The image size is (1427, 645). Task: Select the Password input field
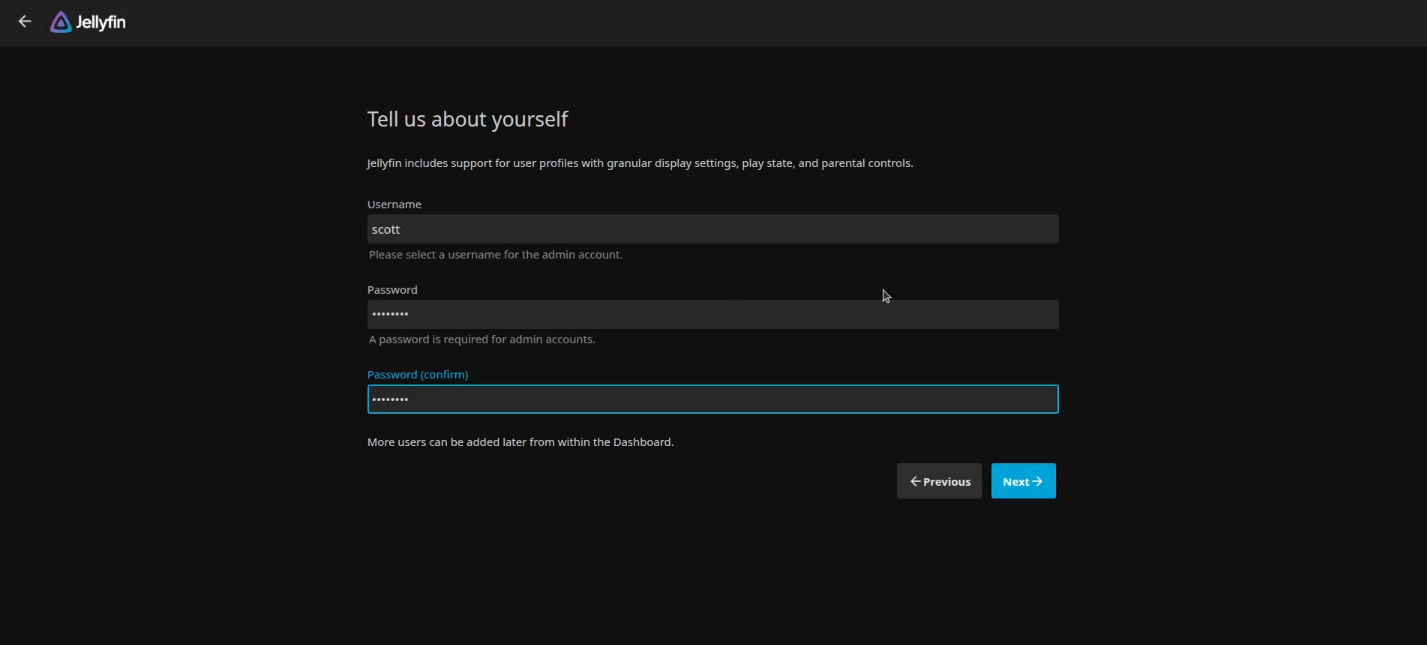(x=712, y=314)
